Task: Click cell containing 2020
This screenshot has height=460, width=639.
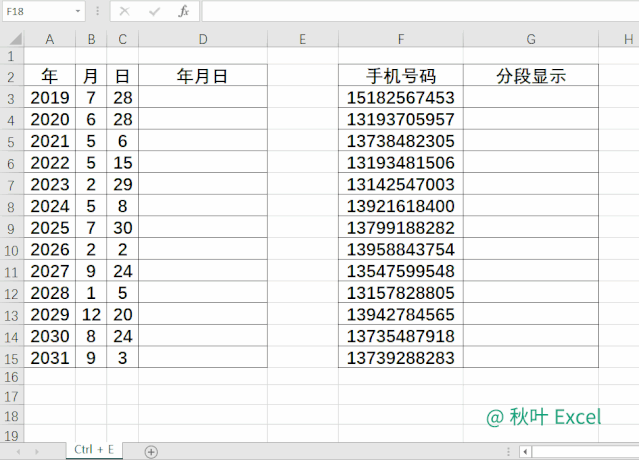Action: [50, 119]
